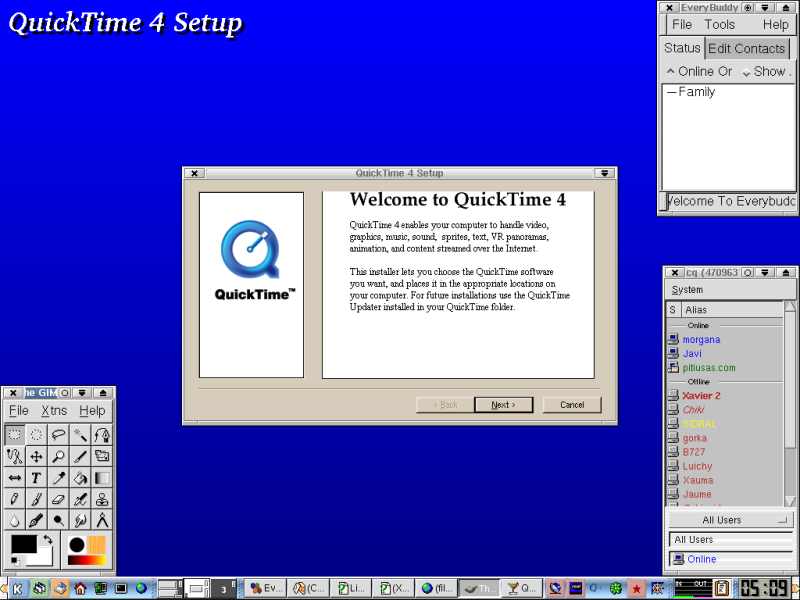This screenshot has width=800, height=600.
Task: Open the Help menu in EveryBuddy
Action: [776, 24]
